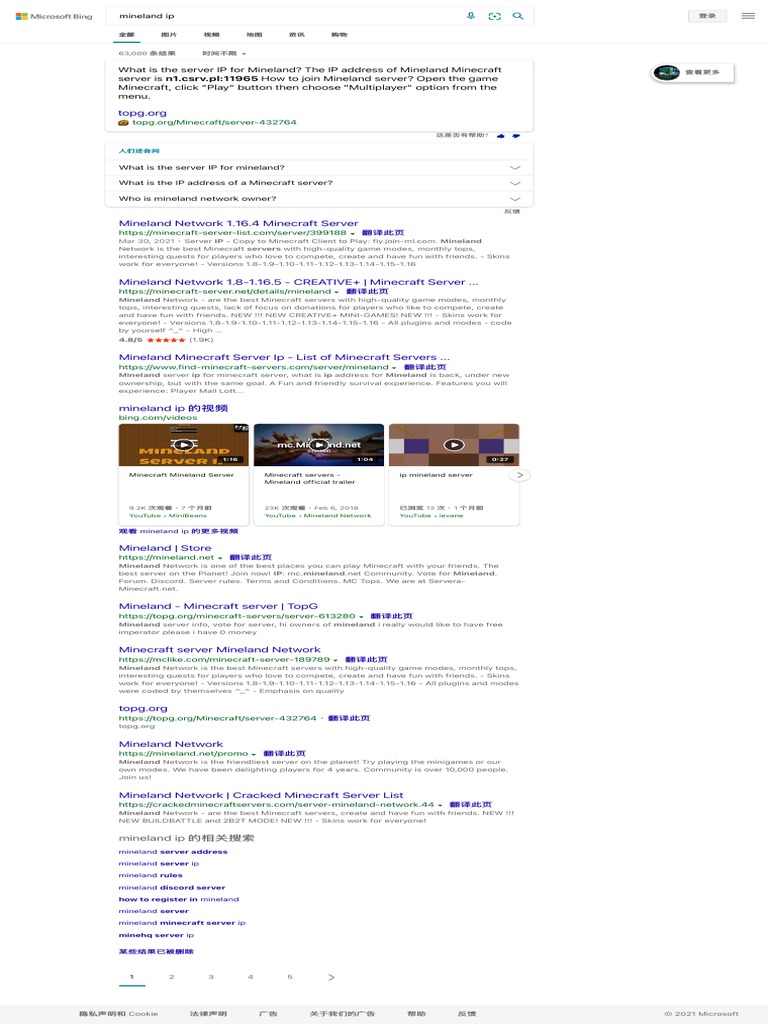Open 'Mineland Network 1.16.4 Minecraft Server' result
This screenshot has height=1024, width=768.
238,223
